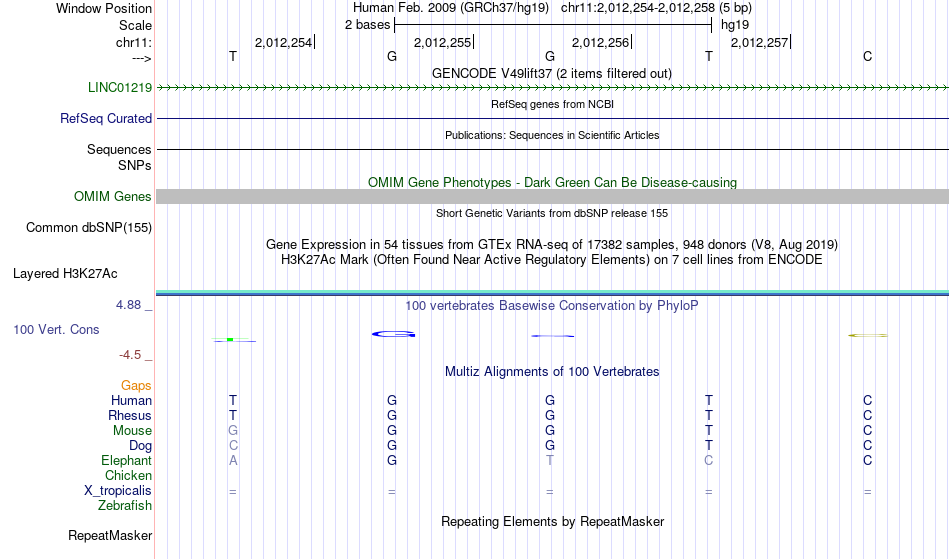Click the X_tropicalis species label

(118, 491)
